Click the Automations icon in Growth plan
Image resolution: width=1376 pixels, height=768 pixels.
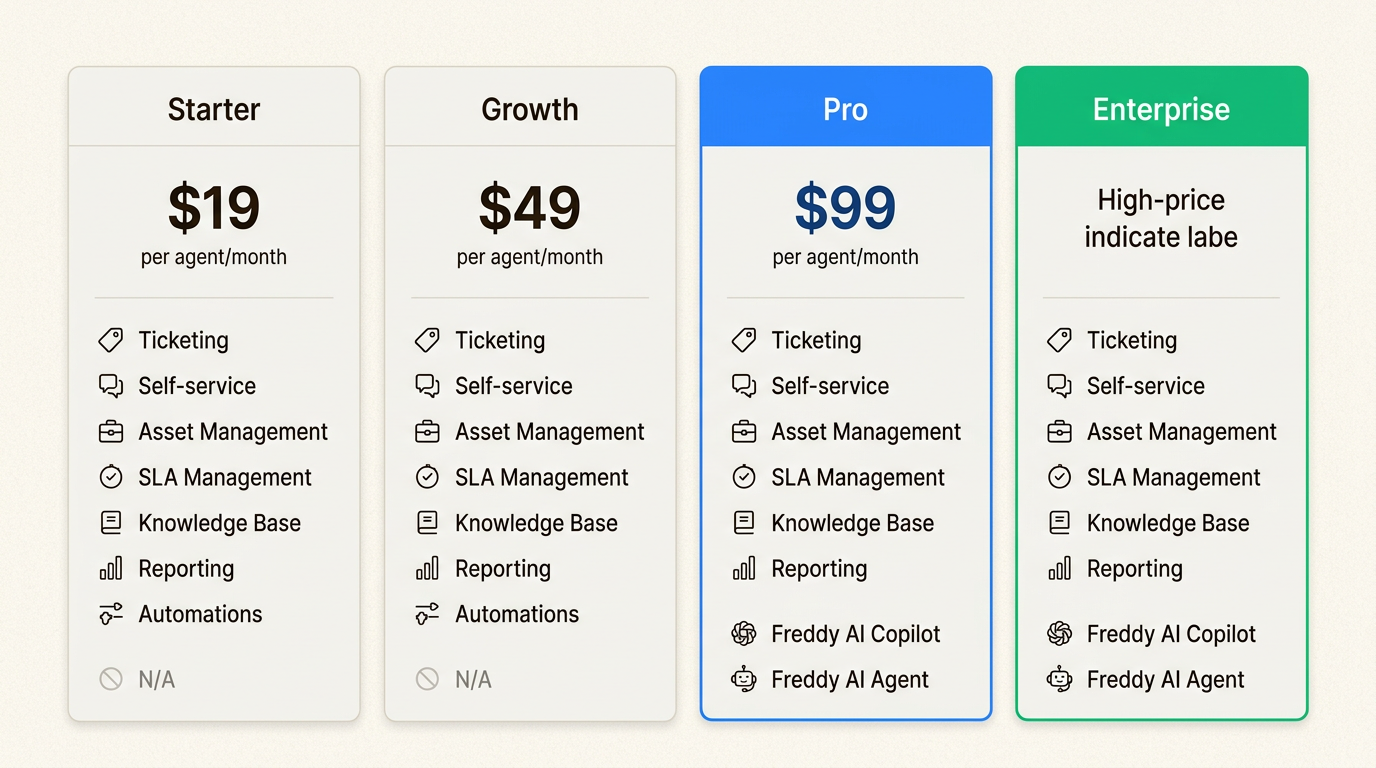click(x=427, y=615)
